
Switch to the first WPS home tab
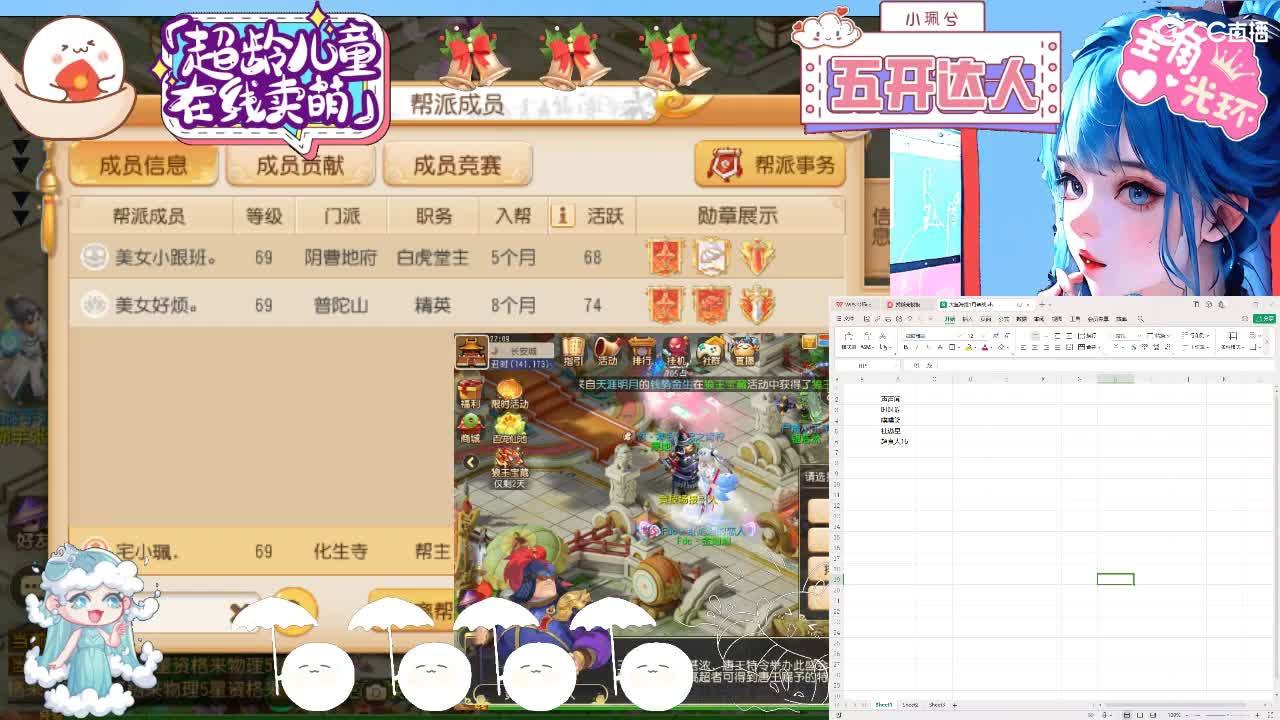point(854,304)
